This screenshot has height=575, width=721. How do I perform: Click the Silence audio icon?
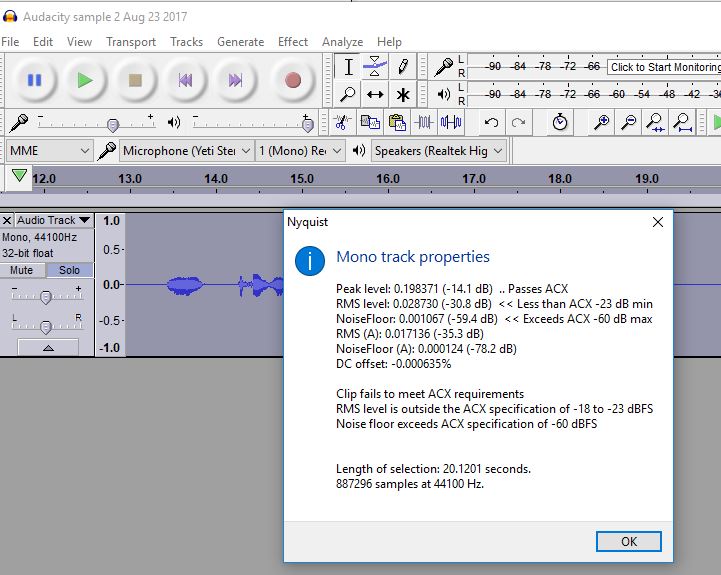click(451, 122)
